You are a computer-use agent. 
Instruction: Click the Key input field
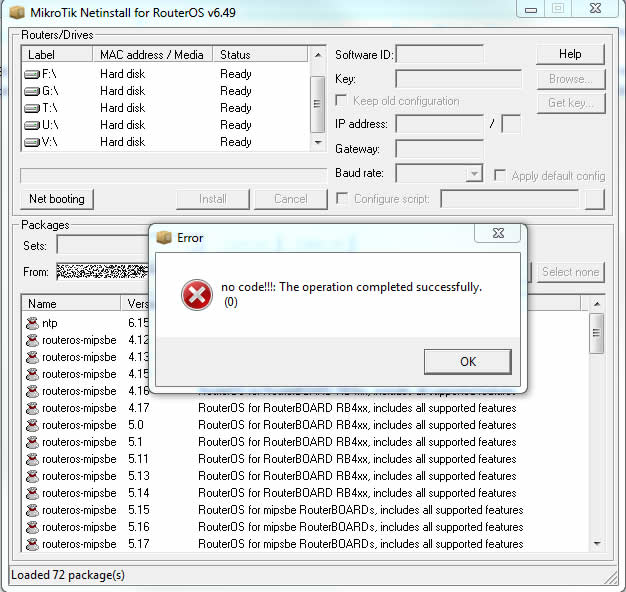point(459,79)
